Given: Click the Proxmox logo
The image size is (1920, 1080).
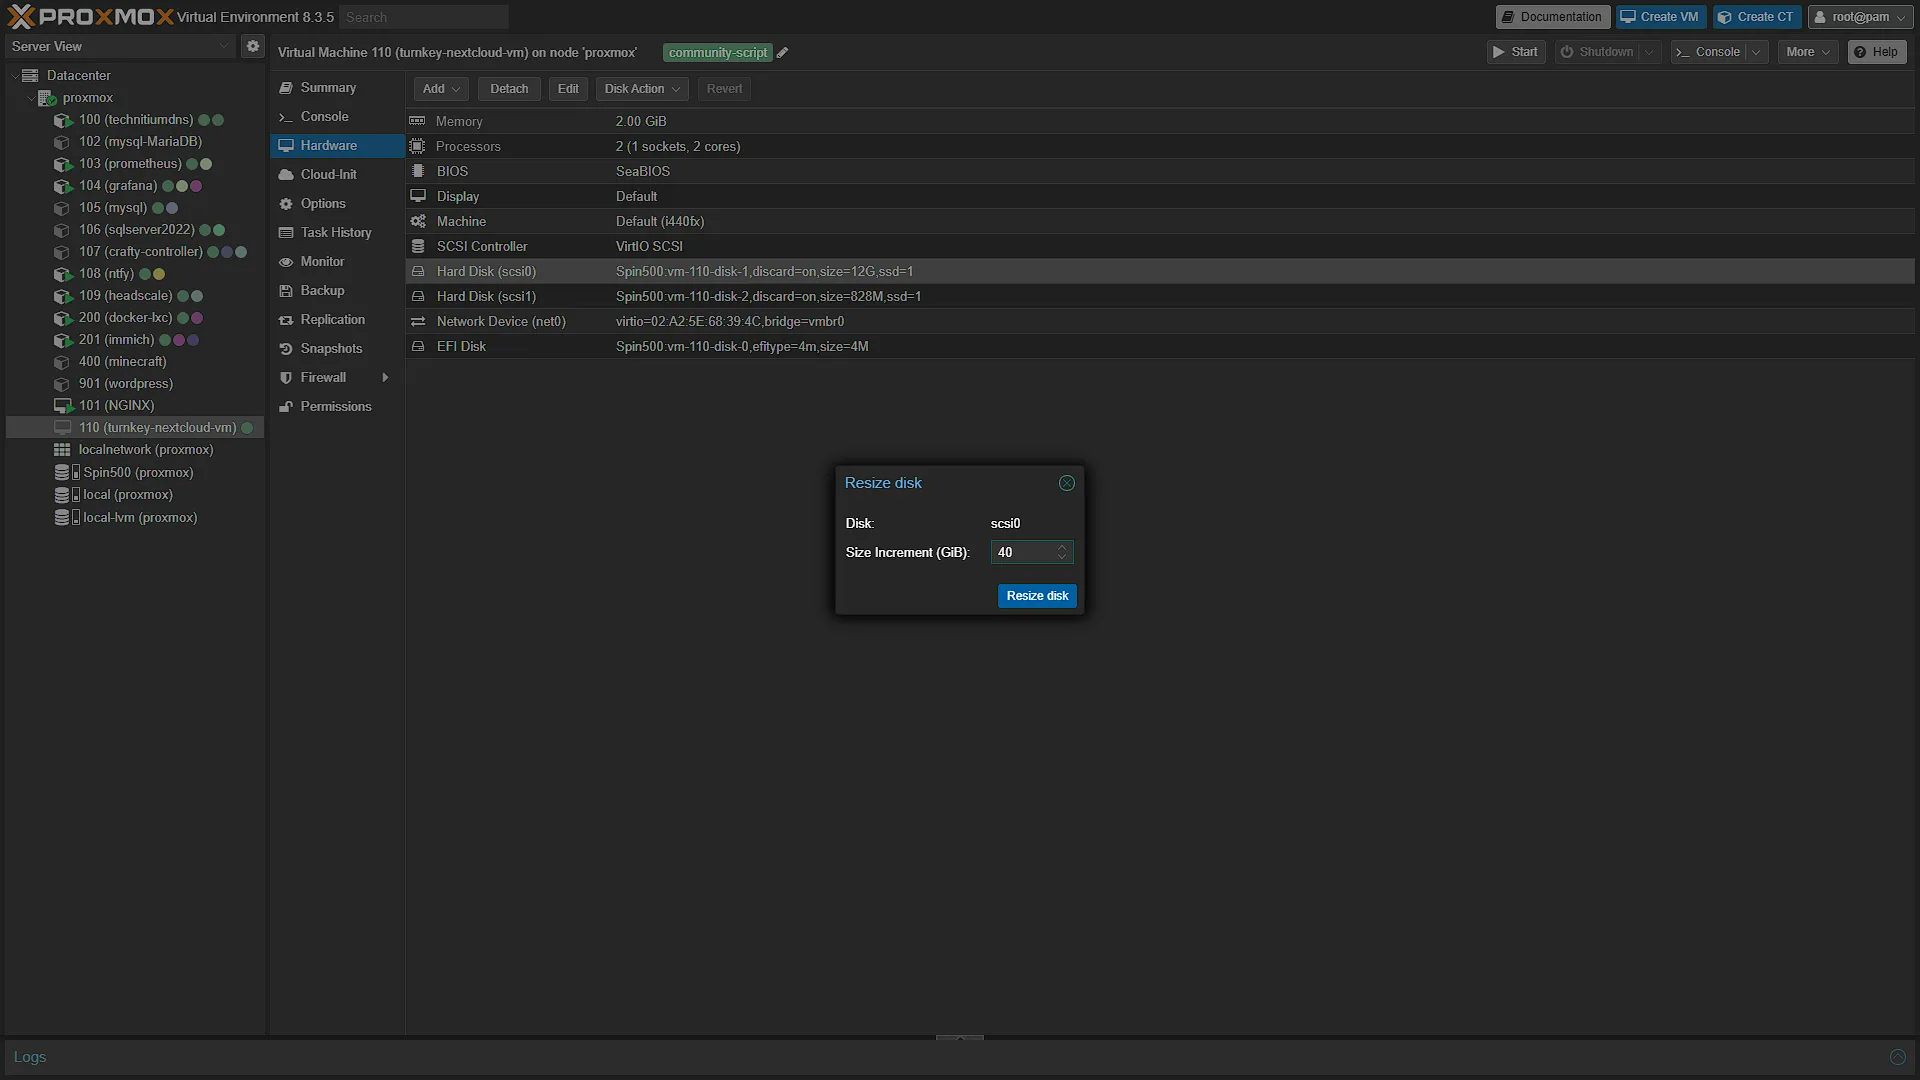Looking at the screenshot, I should 90,17.
